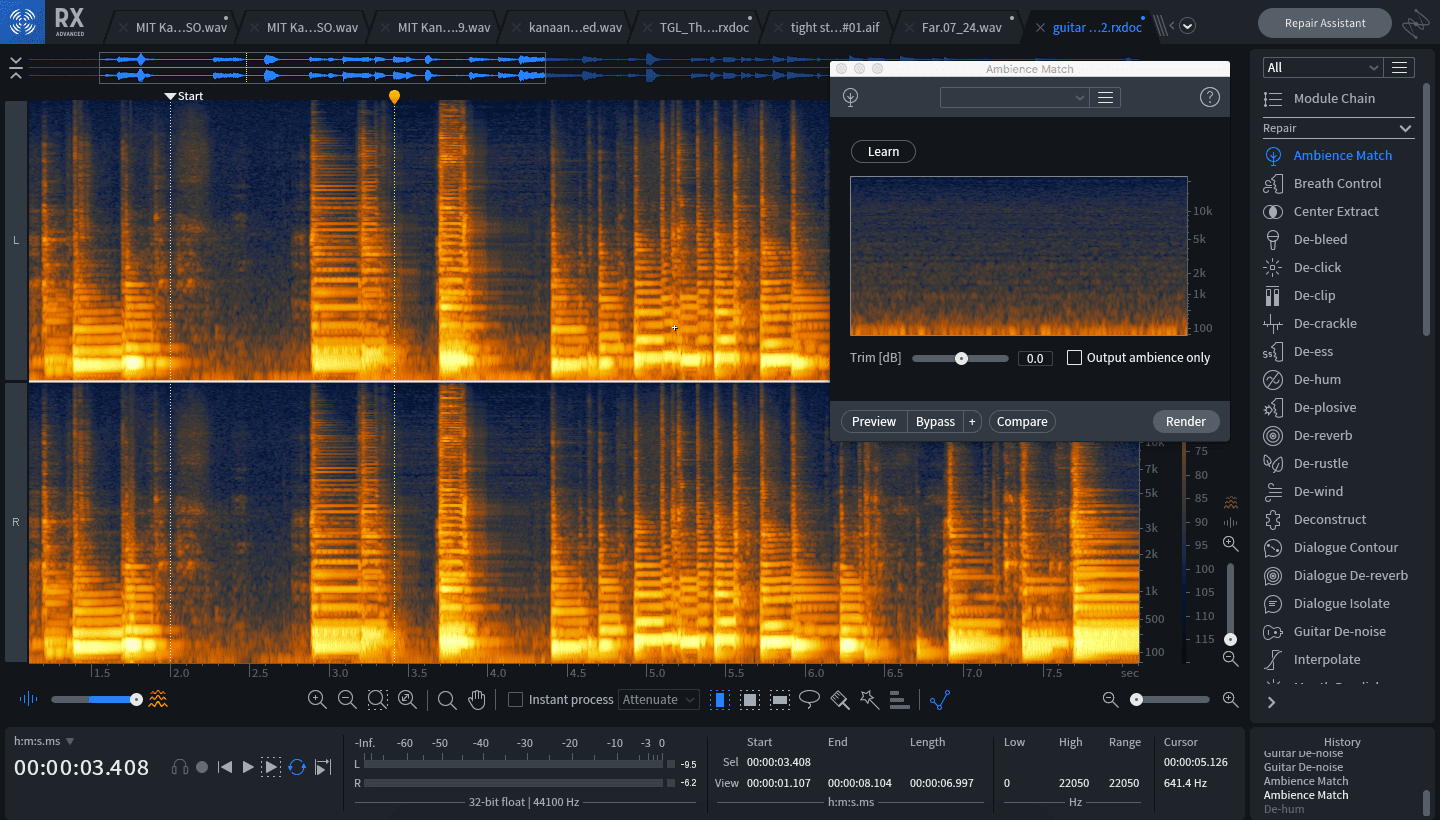Switch to the tight st...#01.aif tab
This screenshot has width=1440, height=820.
[834, 27]
